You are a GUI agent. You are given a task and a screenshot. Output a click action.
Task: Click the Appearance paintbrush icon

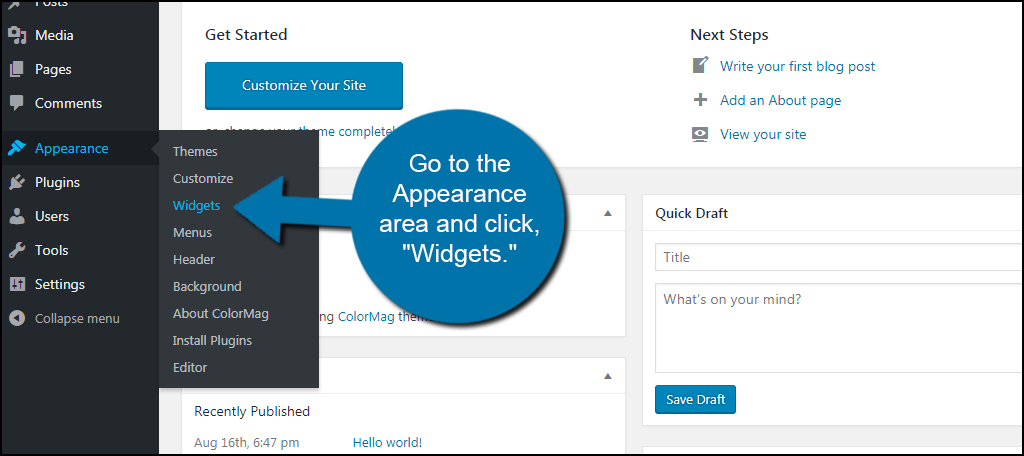tap(17, 149)
